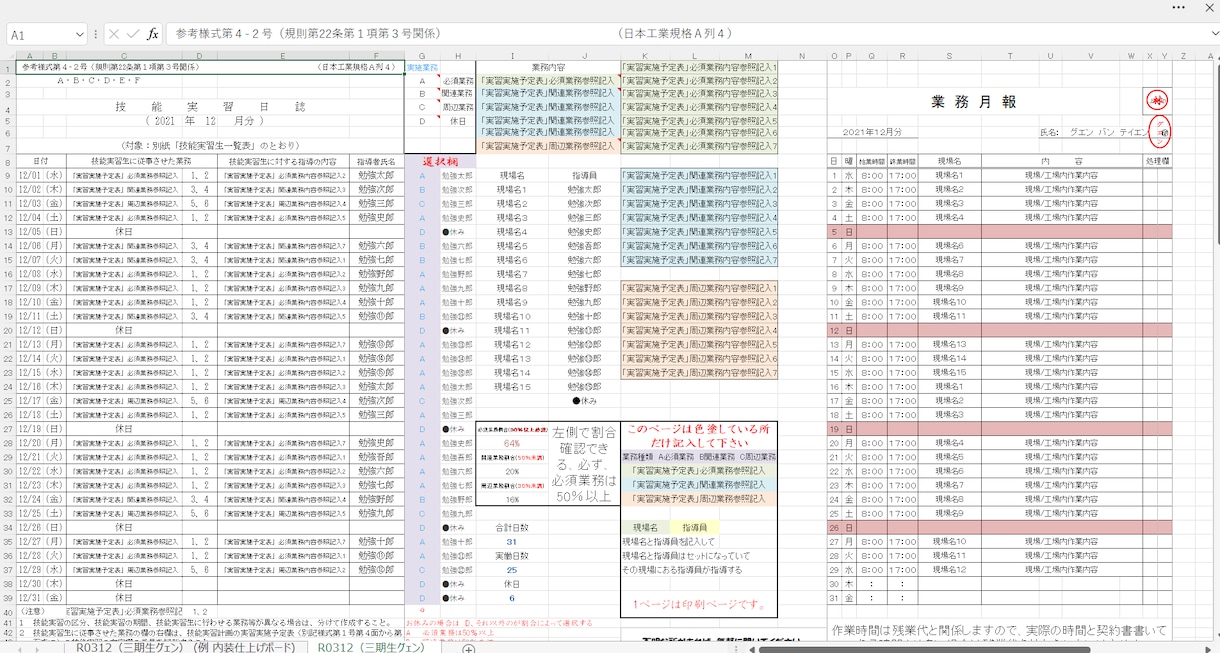1220x653 pixels.
Task: Select the 16% ratio cell
Action: click(512, 499)
